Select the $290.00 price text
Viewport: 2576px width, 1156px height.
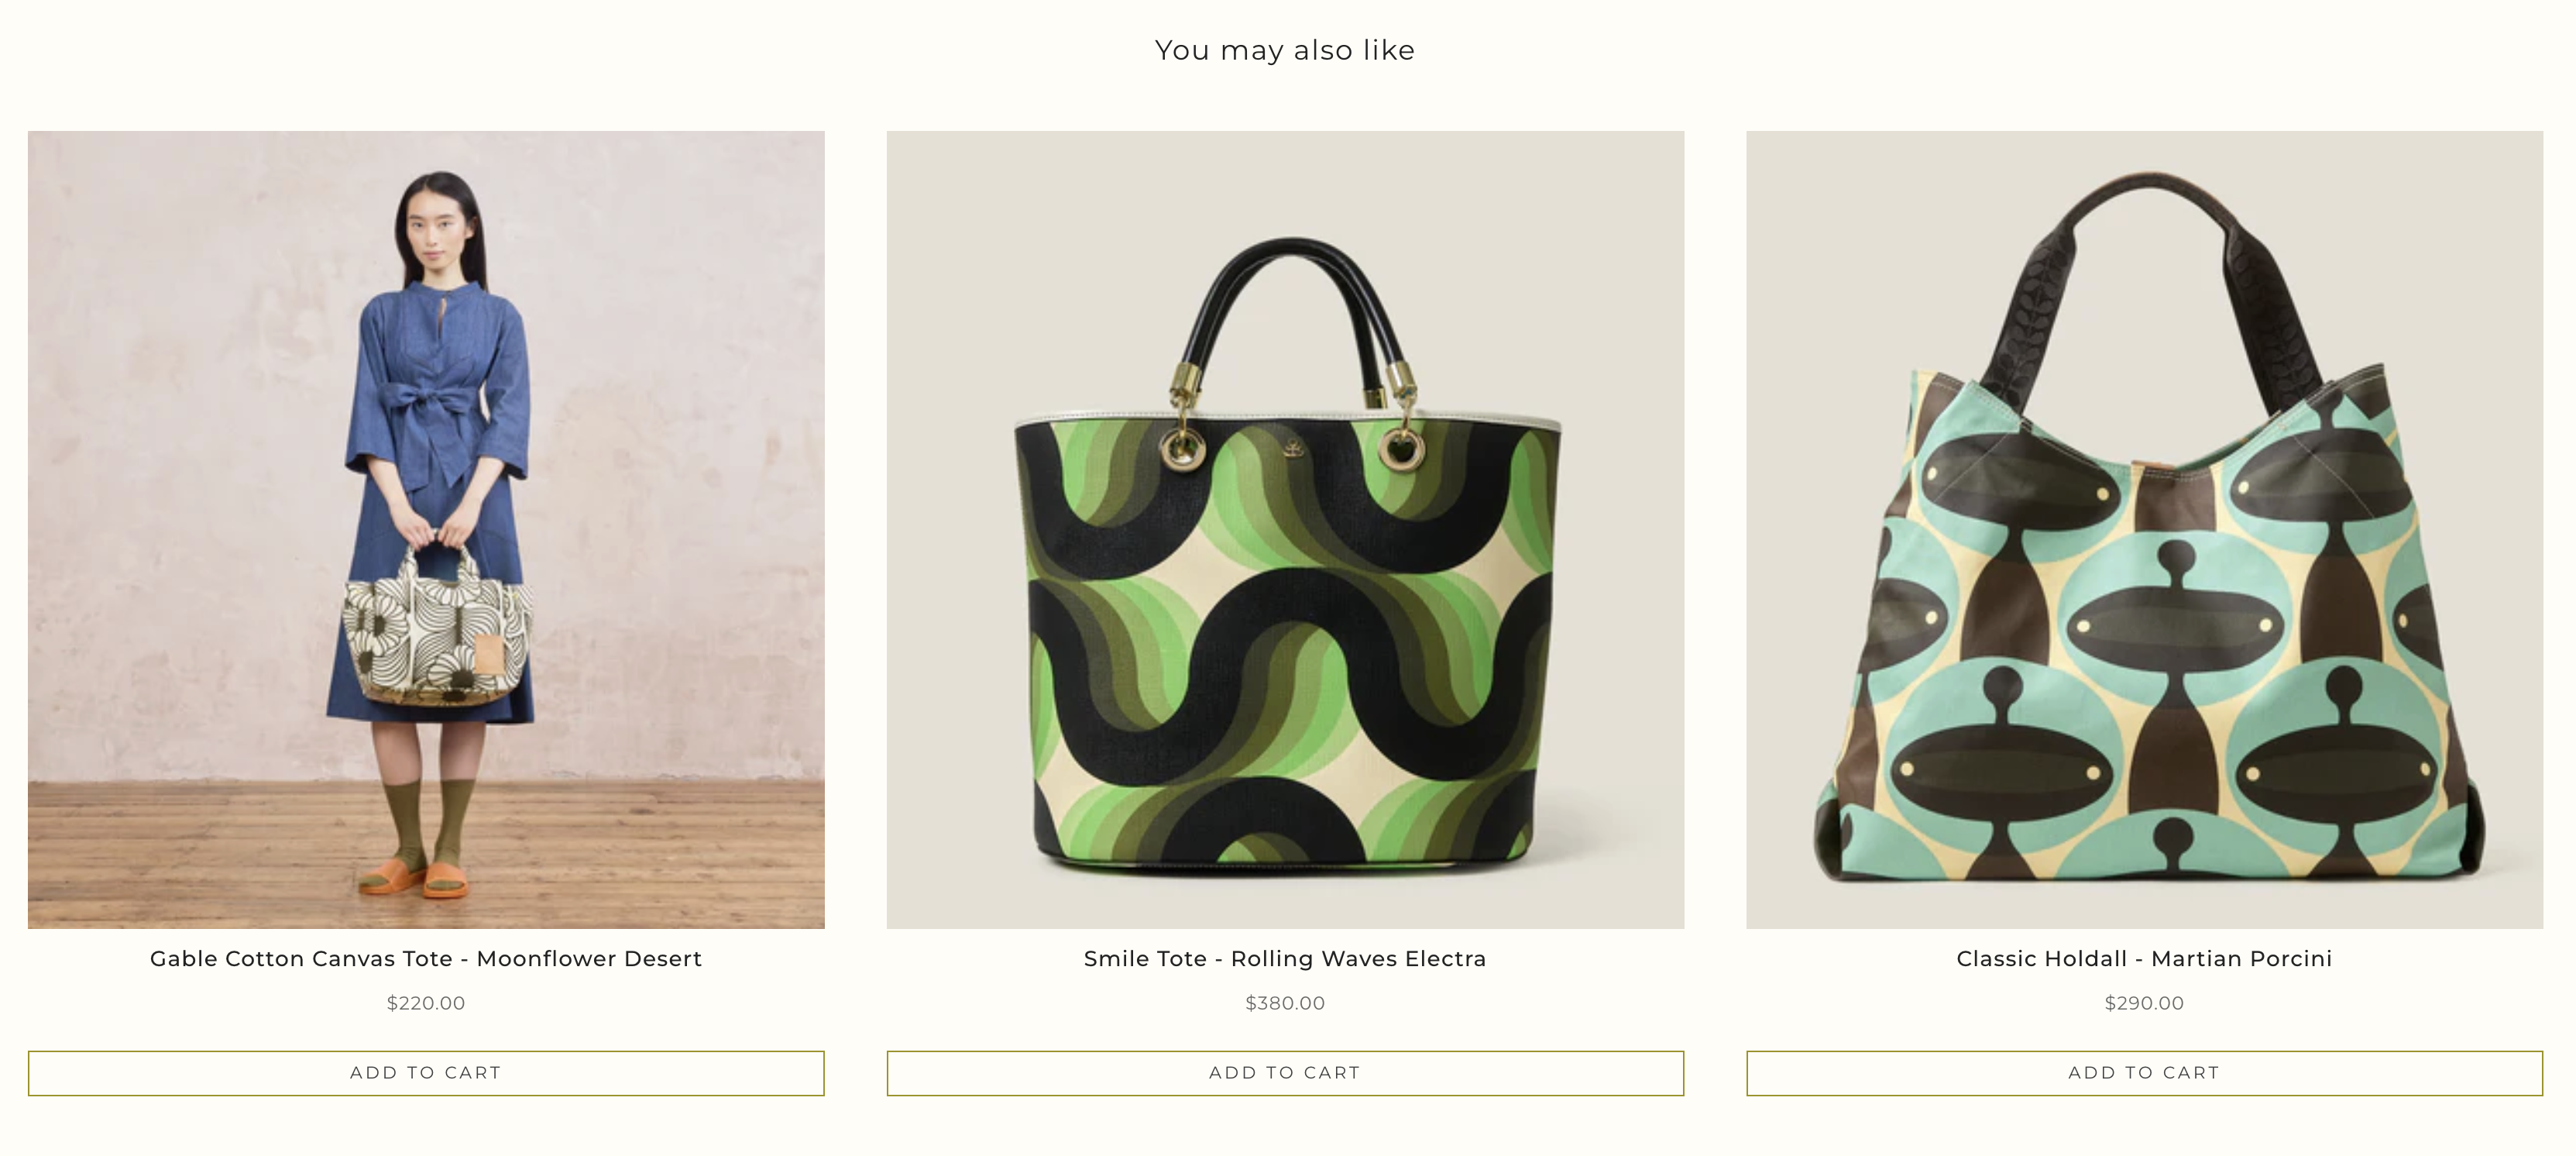(x=2144, y=1003)
